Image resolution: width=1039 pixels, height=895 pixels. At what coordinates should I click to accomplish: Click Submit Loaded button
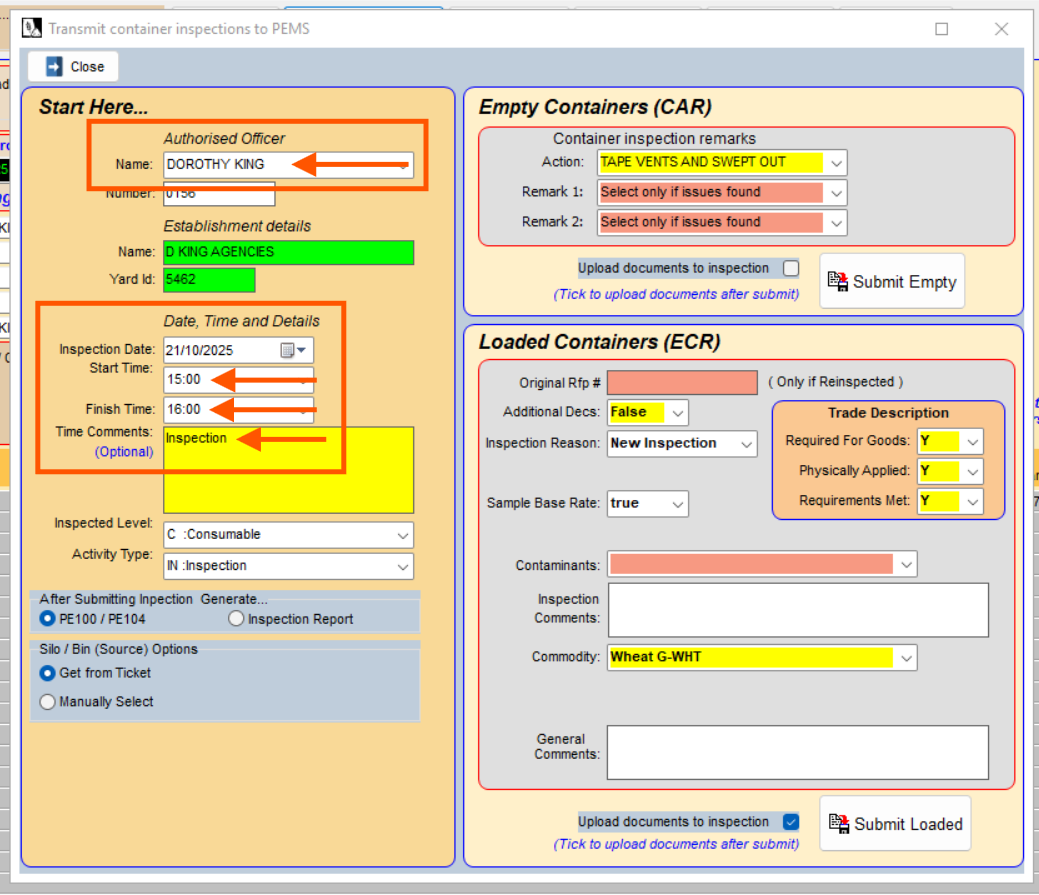[895, 824]
